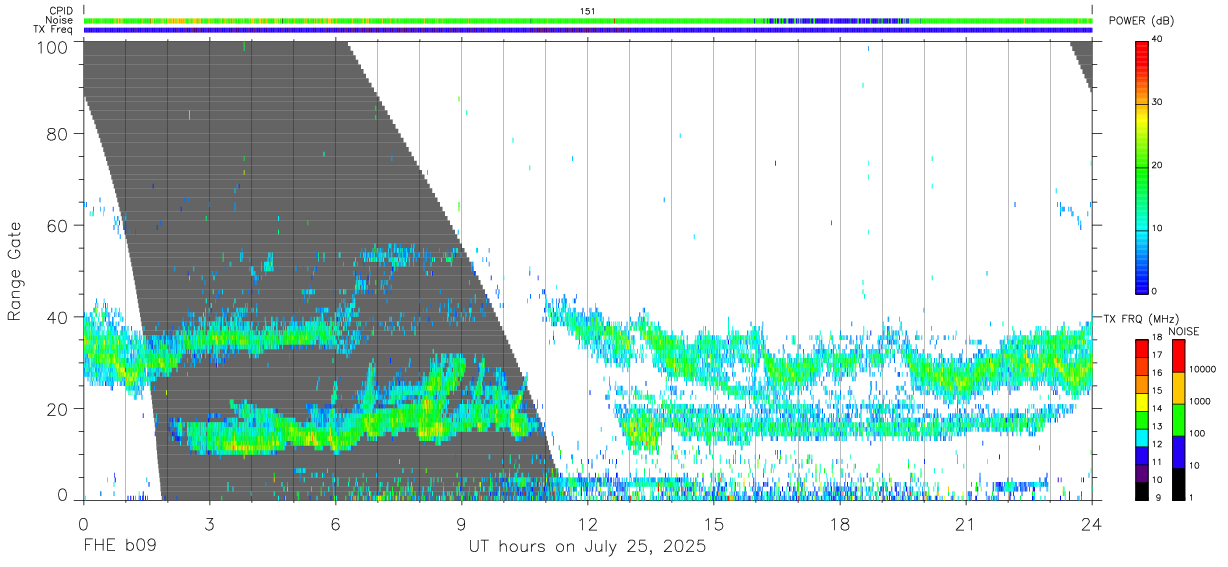This screenshot has width=1228, height=567.
Task: Click the y-axis tick label 100
Action: click(x=52, y=47)
